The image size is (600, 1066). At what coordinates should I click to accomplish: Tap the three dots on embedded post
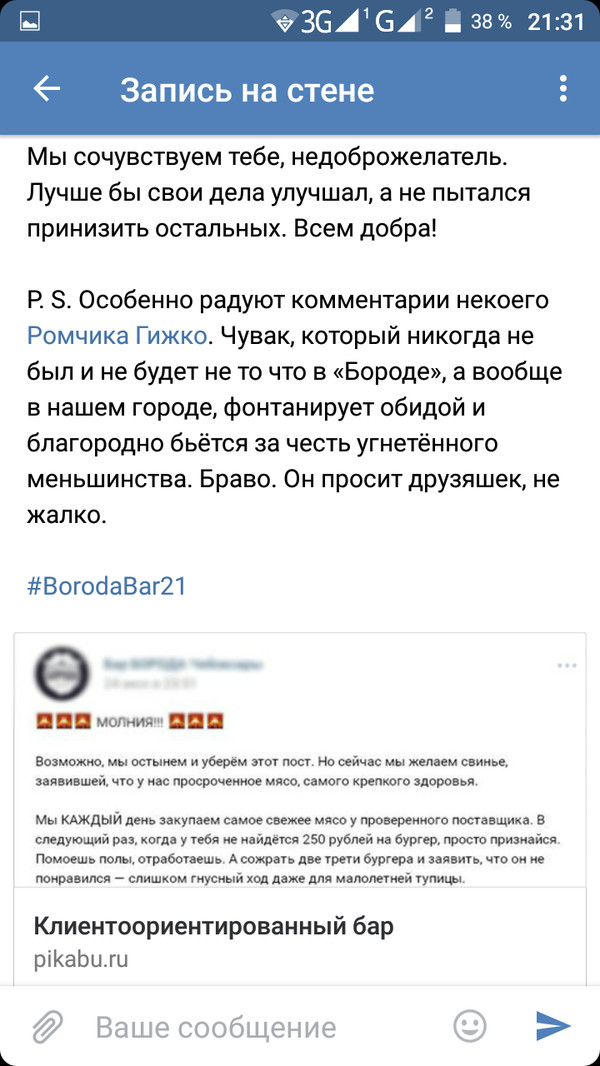pos(566,663)
